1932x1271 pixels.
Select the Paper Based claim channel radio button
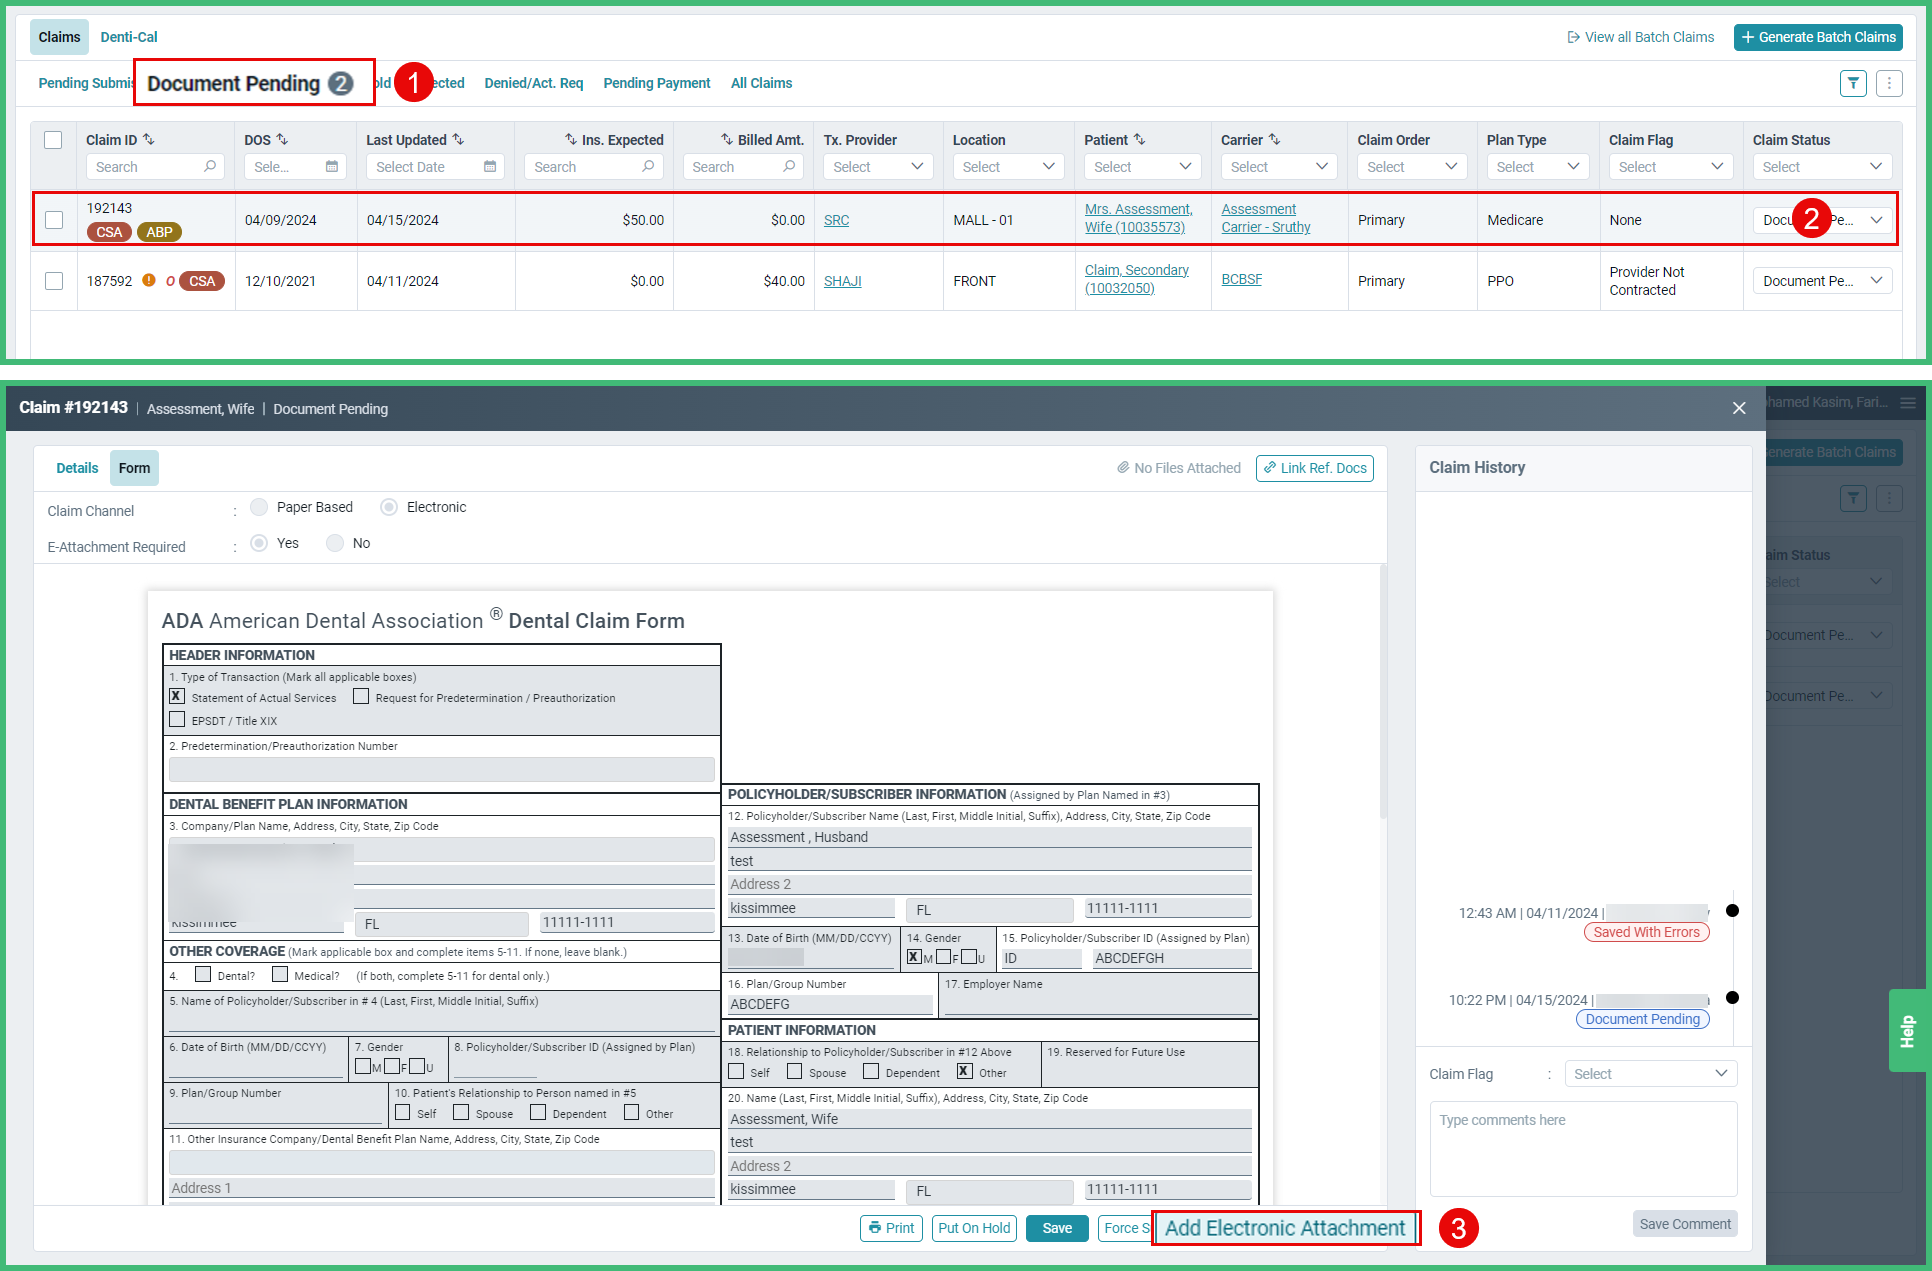click(260, 507)
